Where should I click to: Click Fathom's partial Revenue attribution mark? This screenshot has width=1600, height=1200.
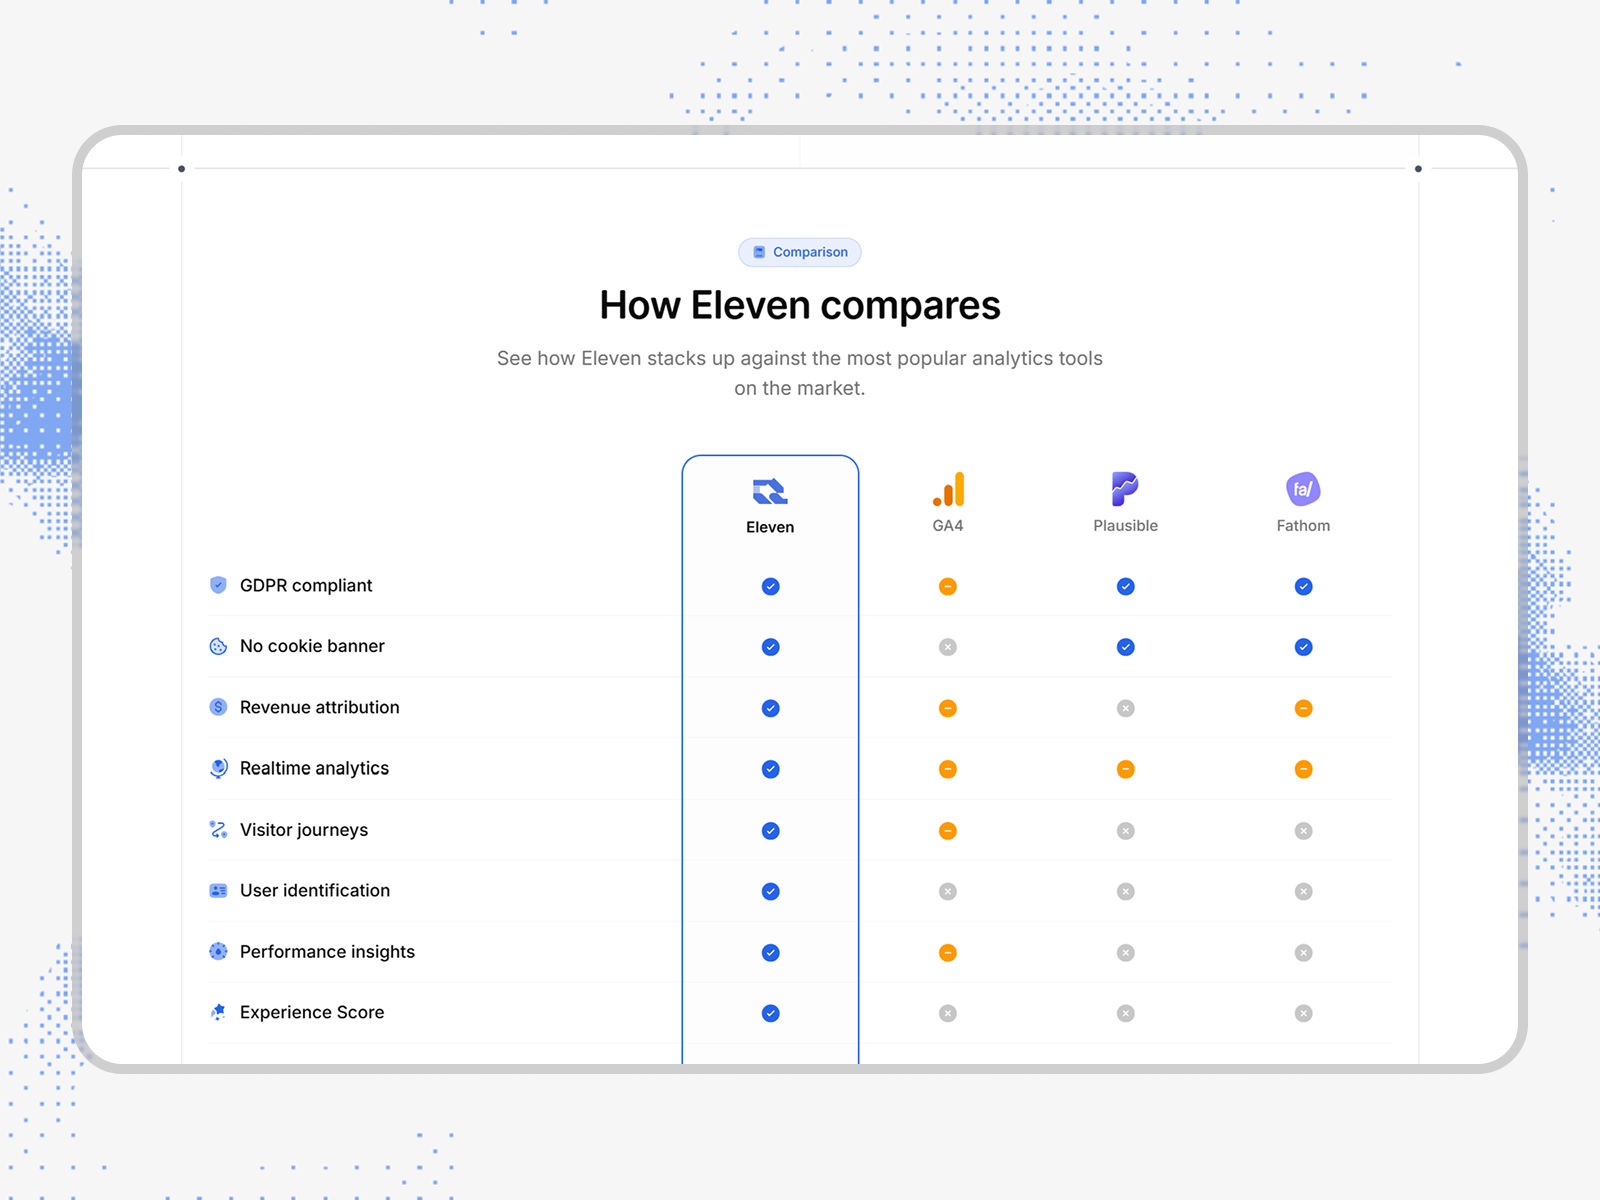[1303, 708]
